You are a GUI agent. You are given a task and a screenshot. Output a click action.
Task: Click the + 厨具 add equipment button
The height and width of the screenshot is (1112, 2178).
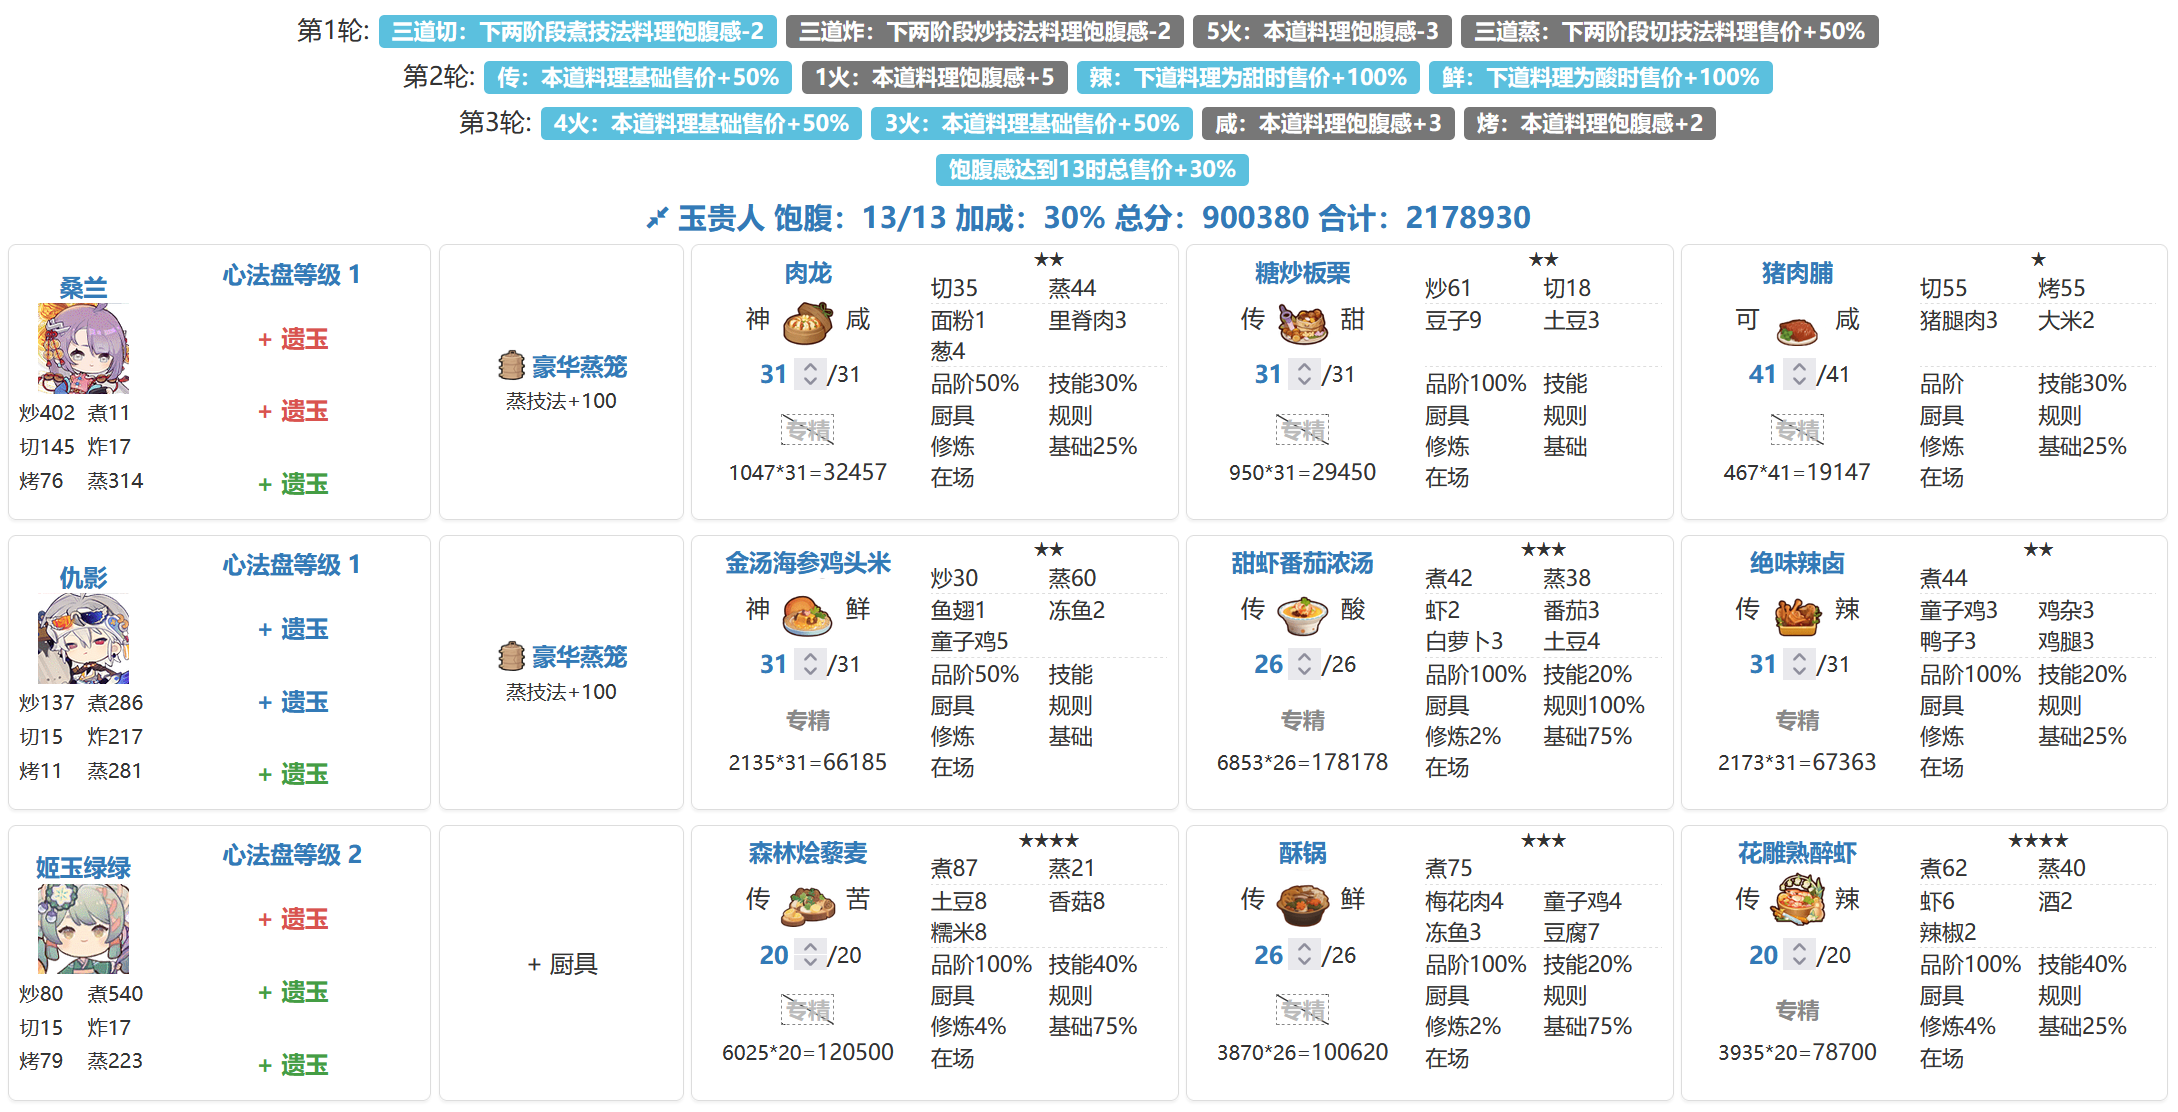coord(562,964)
